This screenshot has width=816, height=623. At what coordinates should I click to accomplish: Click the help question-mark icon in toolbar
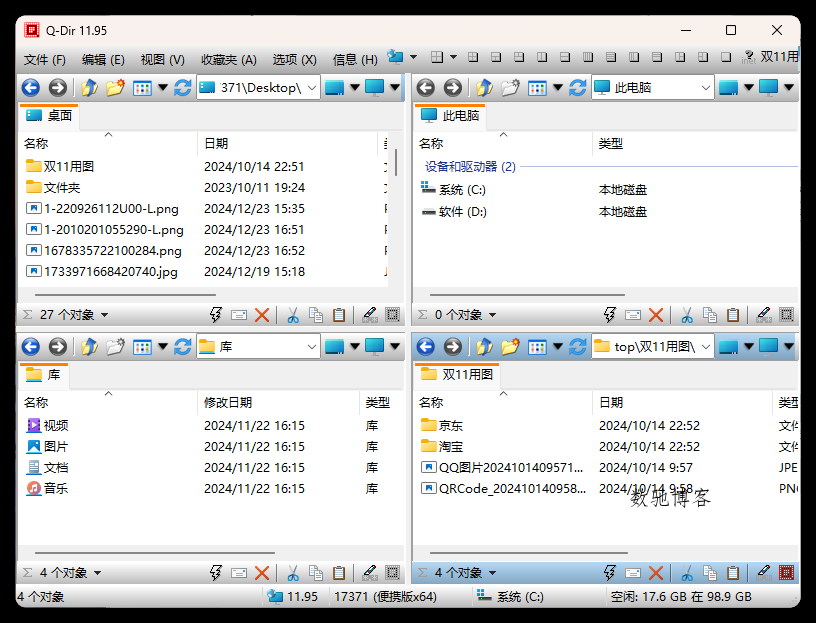pyautogui.click(x=748, y=57)
